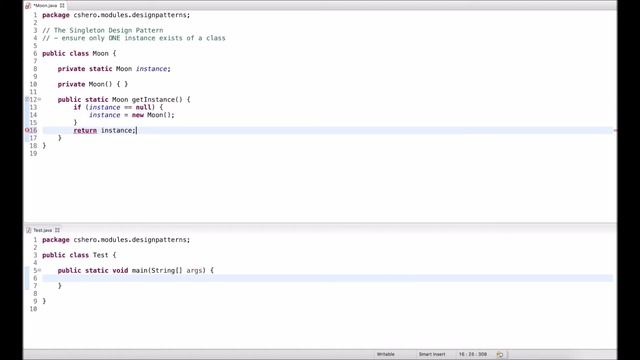Switch to the Moon.java editor tab
The height and width of the screenshot is (360, 640).
[x=45, y=5]
